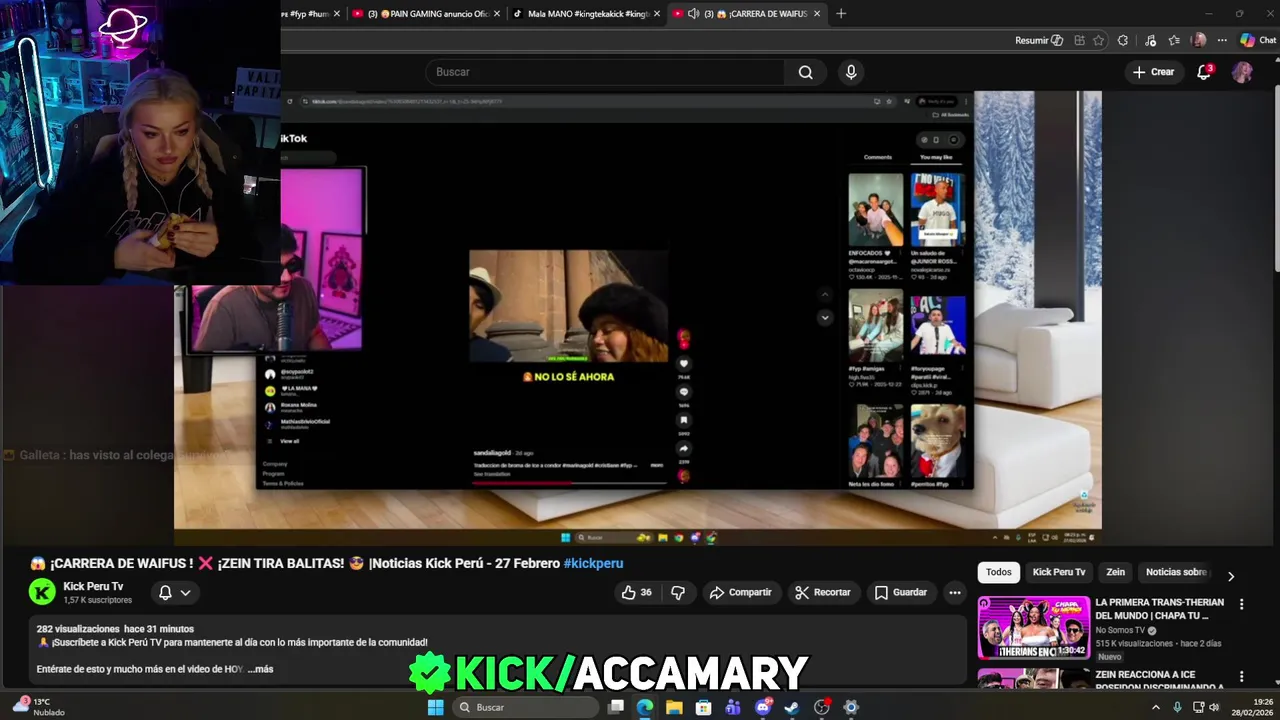1280x720 pixels.
Task: Open Discord from taskbar
Action: 763,707
